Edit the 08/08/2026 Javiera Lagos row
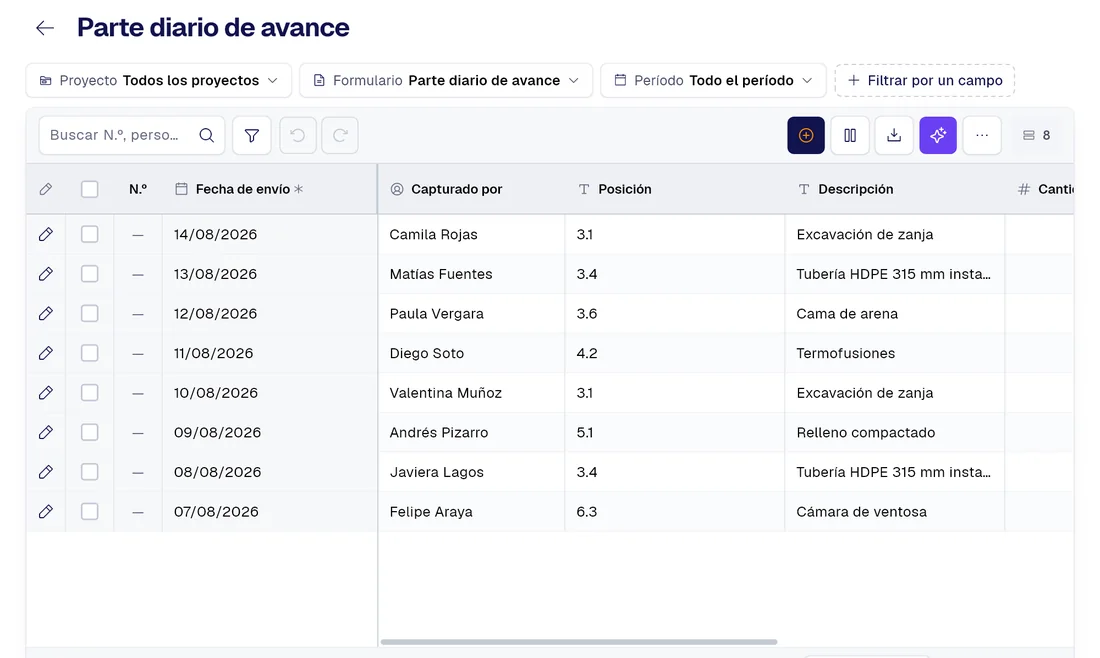The image size is (1100, 658). pyautogui.click(x=46, y=472)
